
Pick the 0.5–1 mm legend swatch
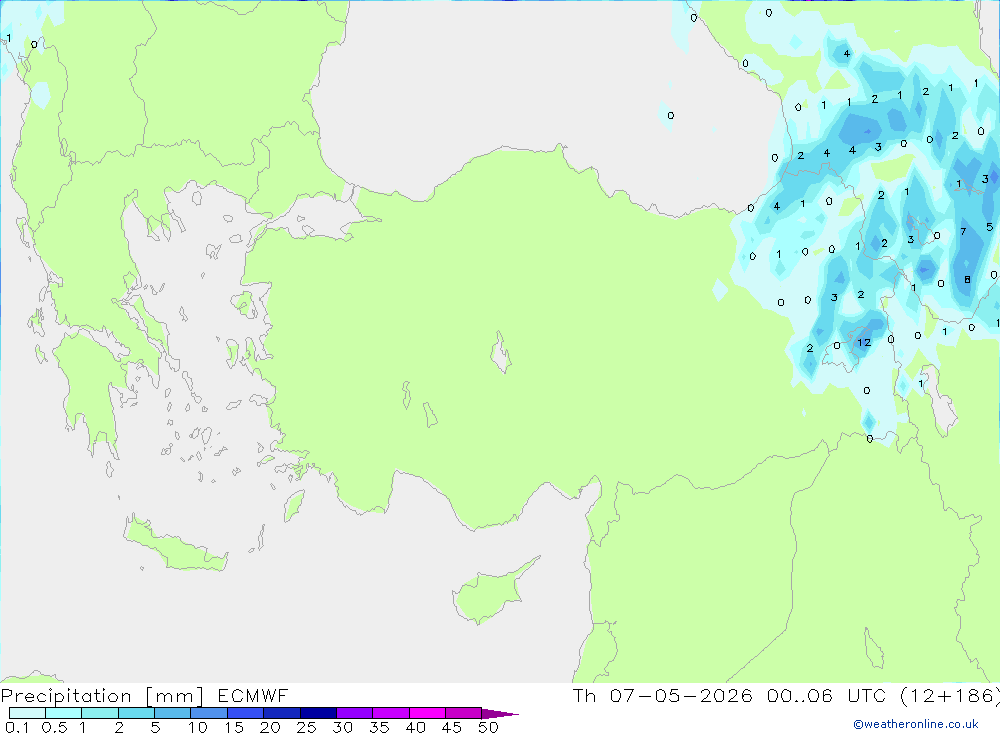tap(63, 713)
